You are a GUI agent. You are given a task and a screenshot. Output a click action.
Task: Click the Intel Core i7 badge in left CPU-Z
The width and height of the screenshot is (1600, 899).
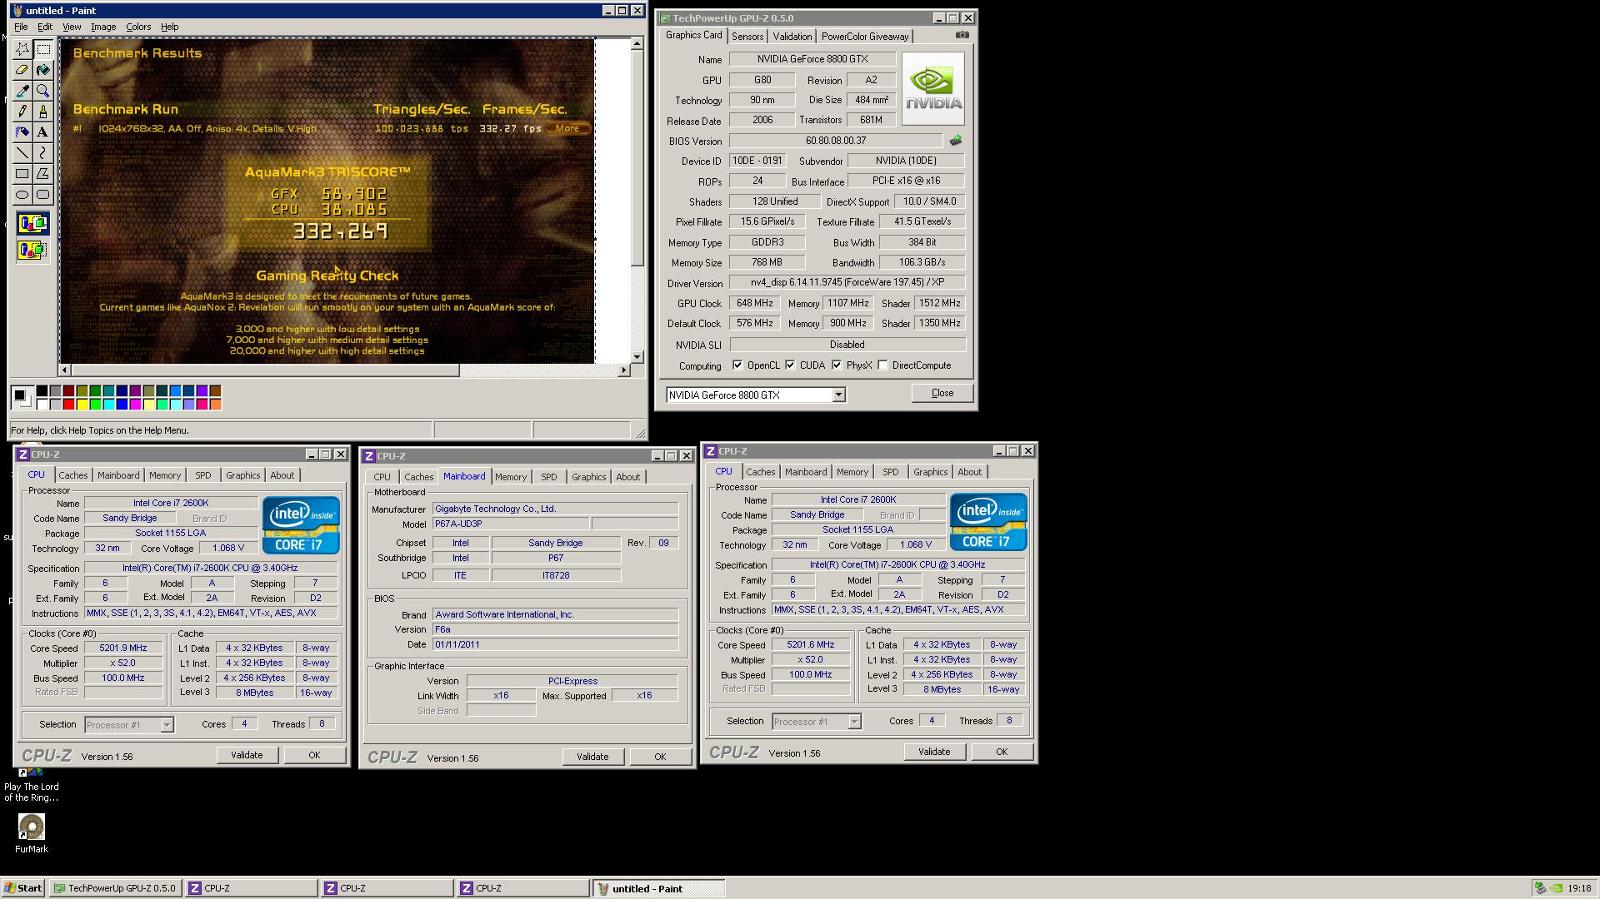tap(300, 525)
